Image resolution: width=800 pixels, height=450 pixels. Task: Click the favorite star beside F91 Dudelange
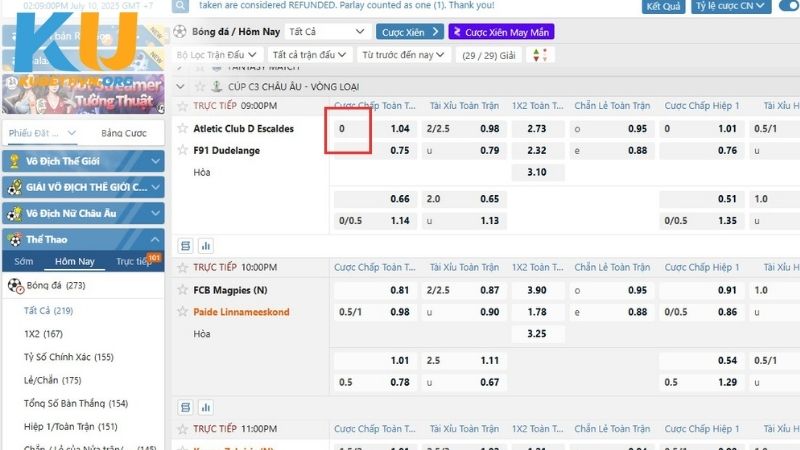[x=182, y=150]
